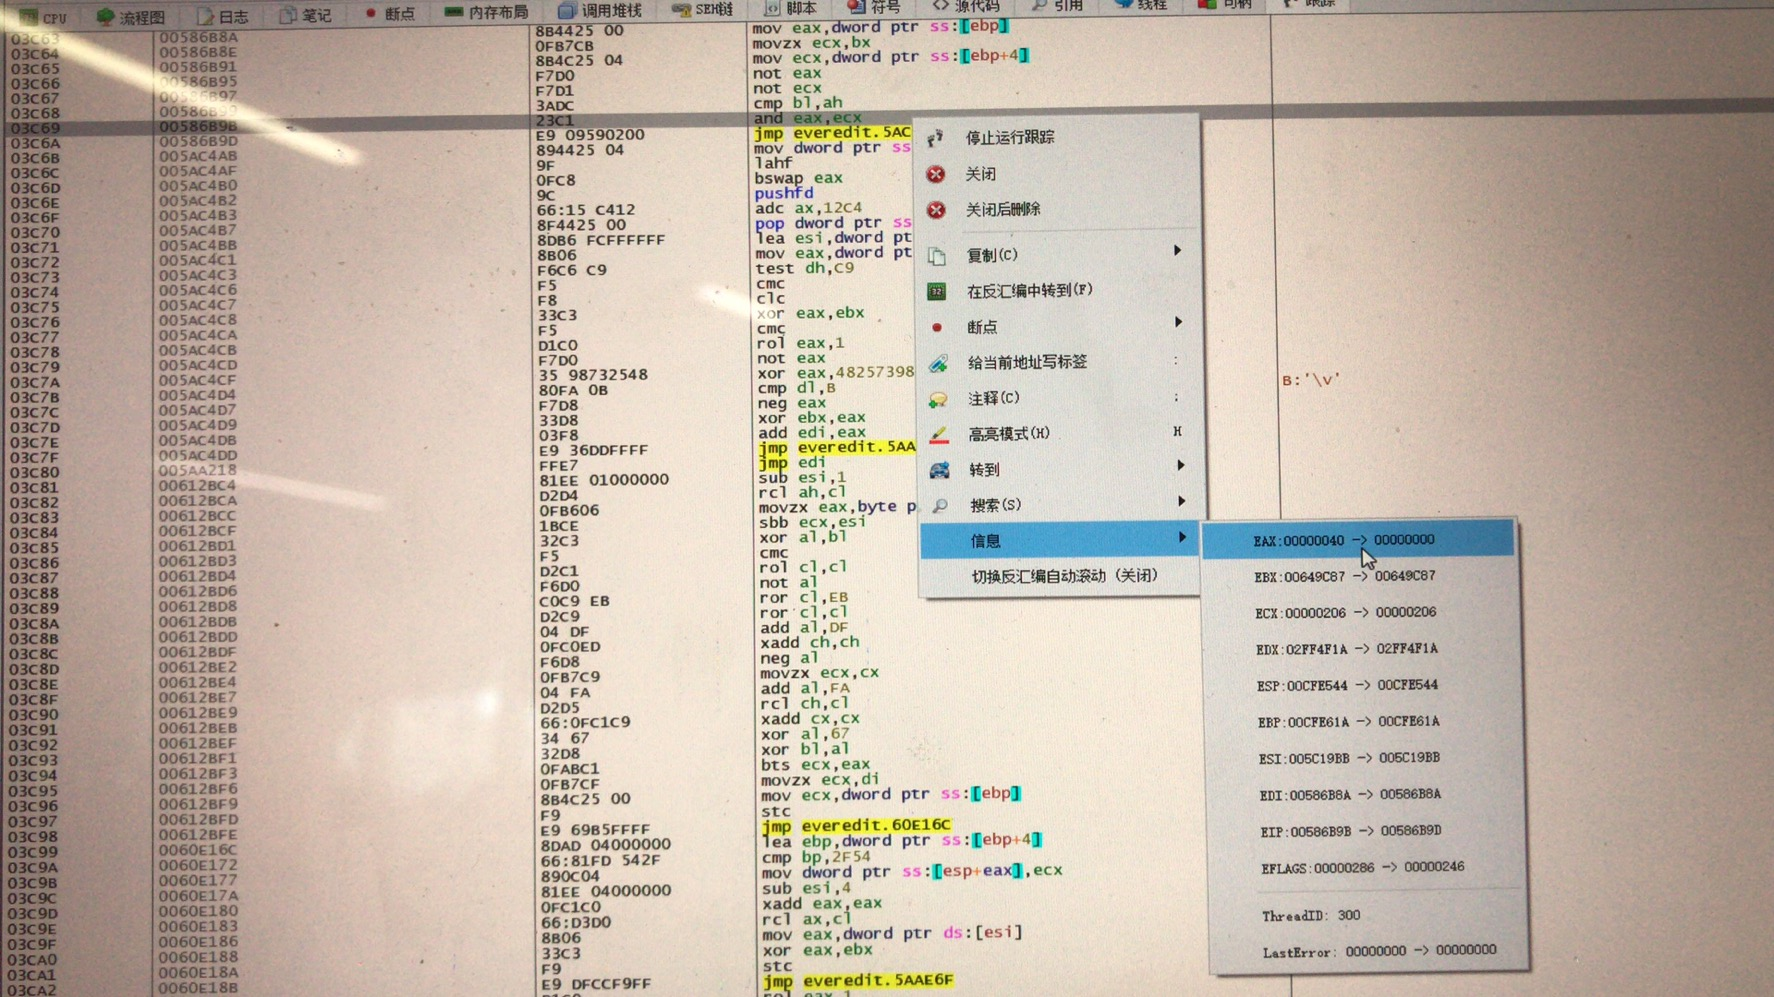Click the mov eax,dword ptr ds:[esi] row
The height and width of the screenshot is (997, 1774).
click(892, 933)
